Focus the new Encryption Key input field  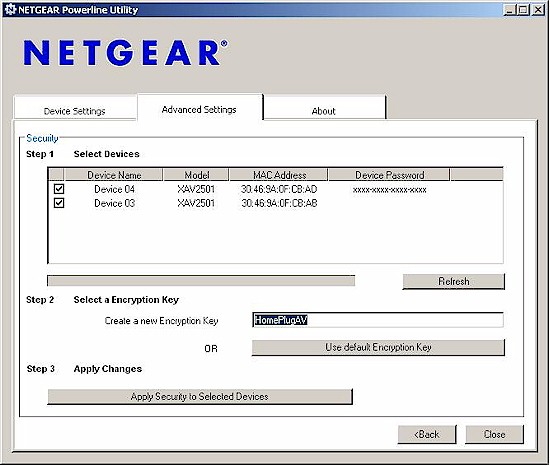click(x=378, y=320)
